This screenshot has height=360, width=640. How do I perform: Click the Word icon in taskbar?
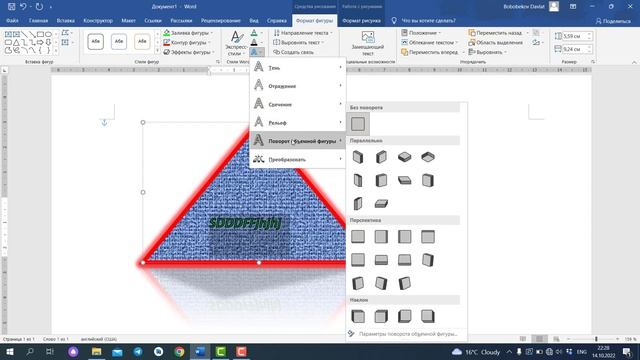[x=200, y=351]
